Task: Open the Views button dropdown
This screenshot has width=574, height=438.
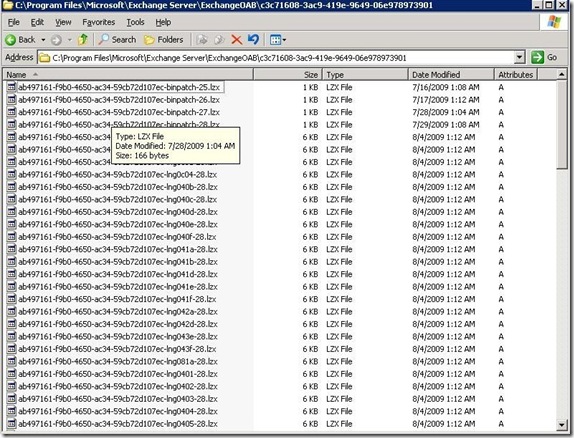Action: tap(278, 40)
